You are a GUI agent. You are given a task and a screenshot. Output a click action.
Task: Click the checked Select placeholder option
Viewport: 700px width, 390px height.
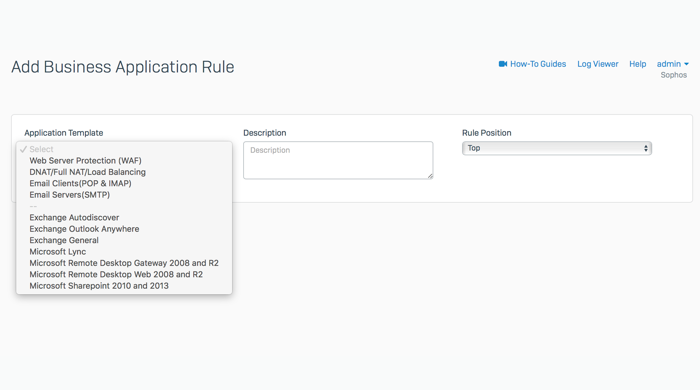[x=124, y=149]
